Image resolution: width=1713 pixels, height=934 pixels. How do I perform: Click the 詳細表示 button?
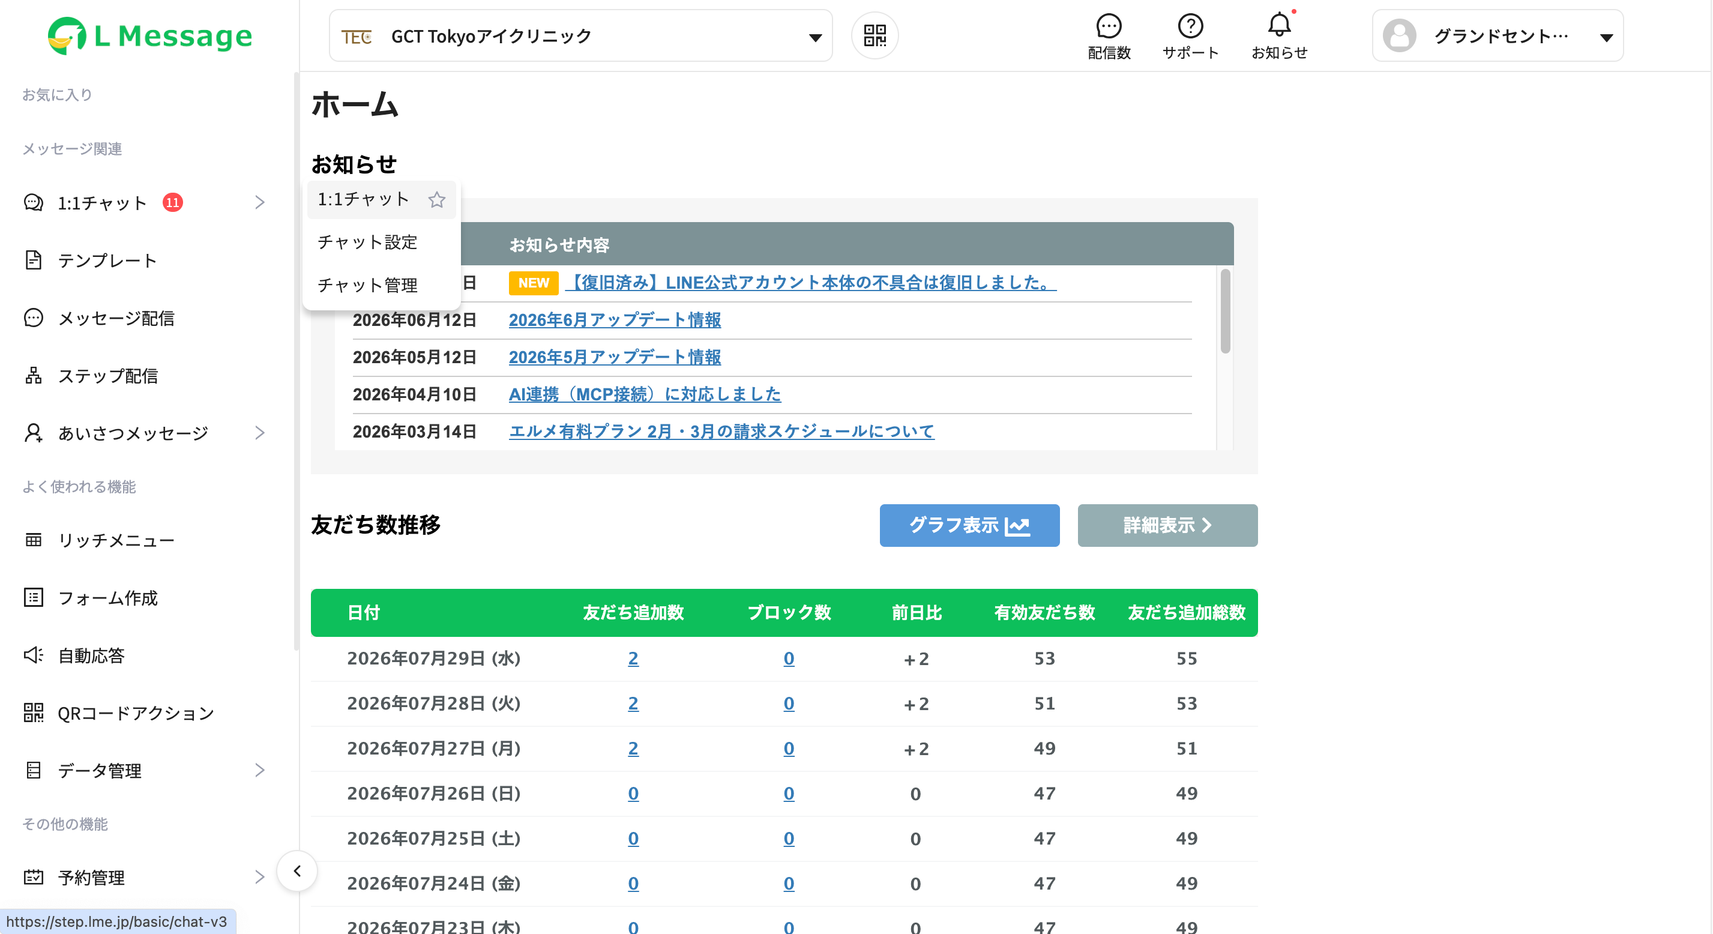(x=1167, y=525)
